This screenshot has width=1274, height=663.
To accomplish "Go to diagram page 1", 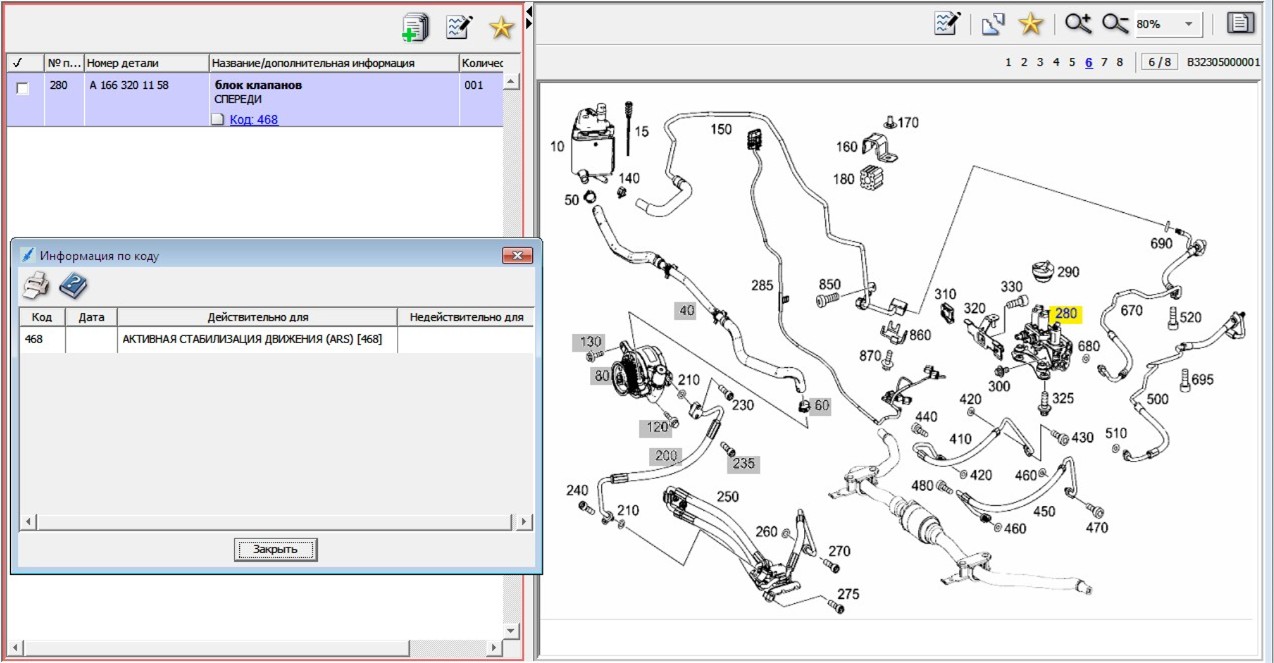I will (x=1008, y=62).
